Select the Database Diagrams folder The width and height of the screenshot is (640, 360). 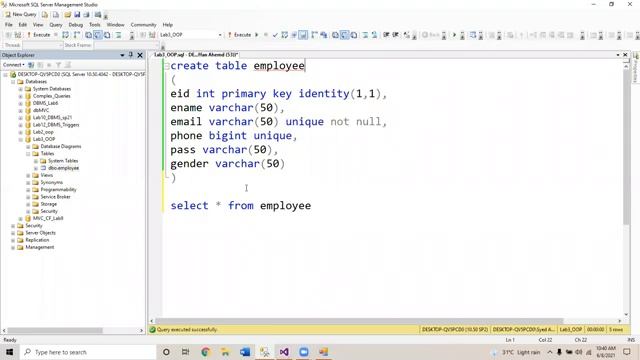60,147
